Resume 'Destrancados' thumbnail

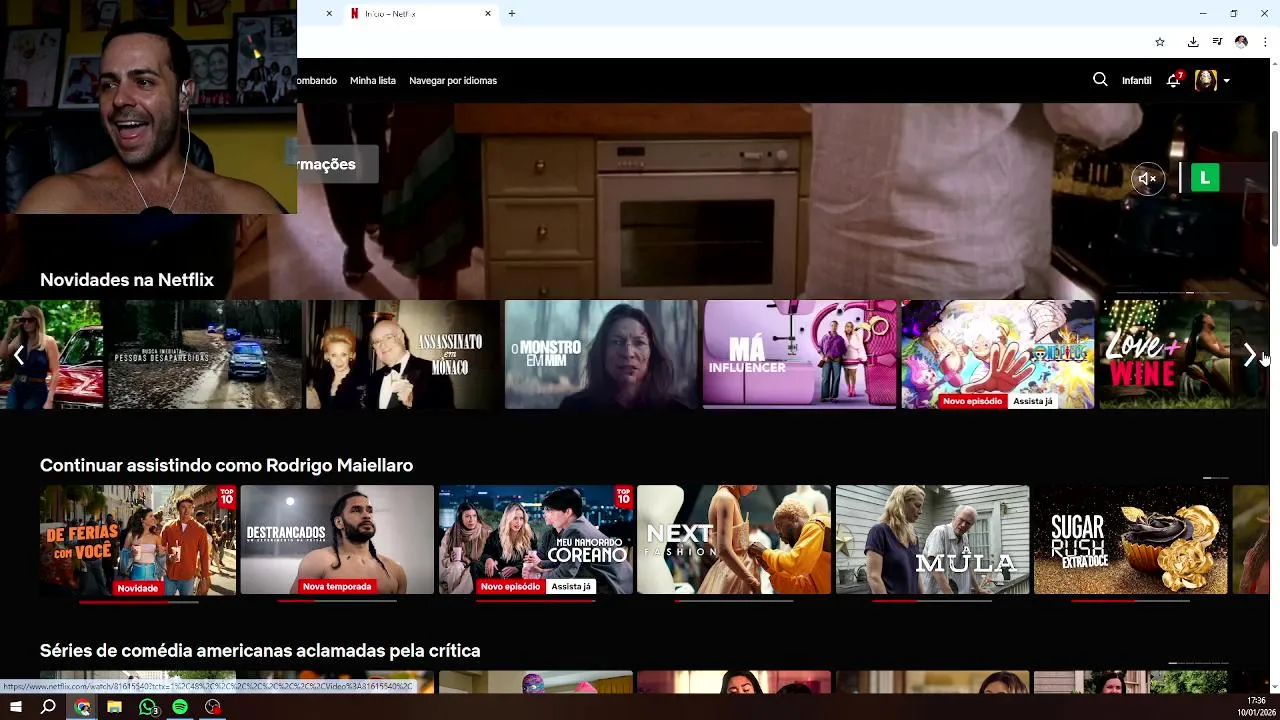pyautogui.click(x=337, y=540)
